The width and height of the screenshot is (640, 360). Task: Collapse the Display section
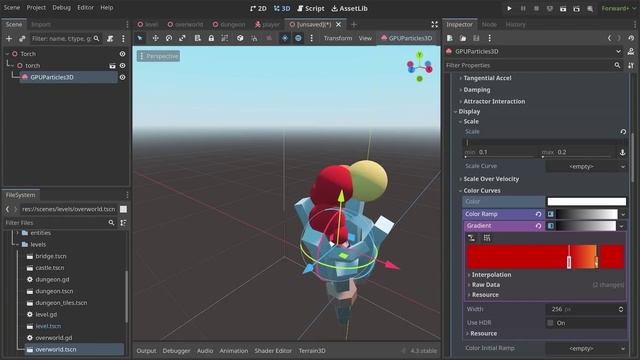(469, 111)
